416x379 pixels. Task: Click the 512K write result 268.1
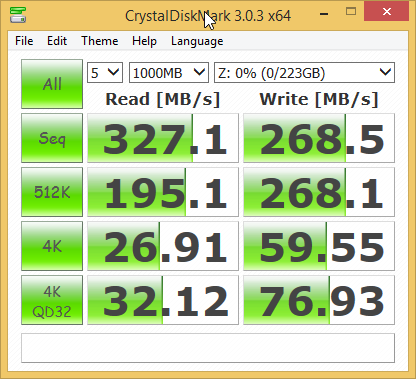(x=319, y=192)
